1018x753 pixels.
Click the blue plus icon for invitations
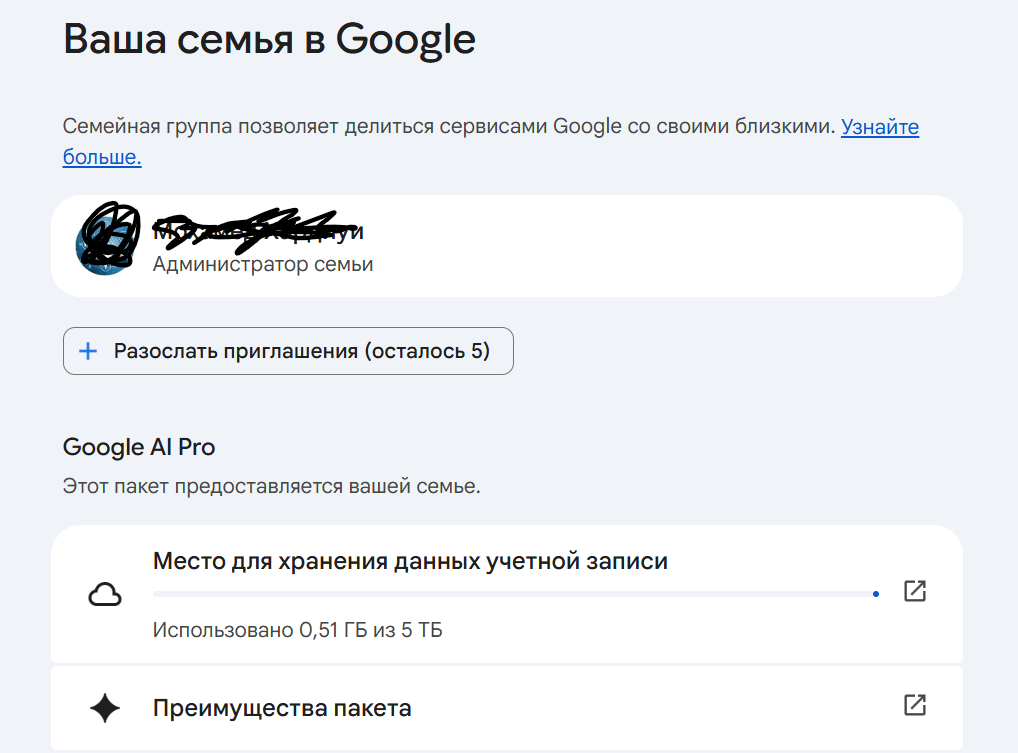88,351
